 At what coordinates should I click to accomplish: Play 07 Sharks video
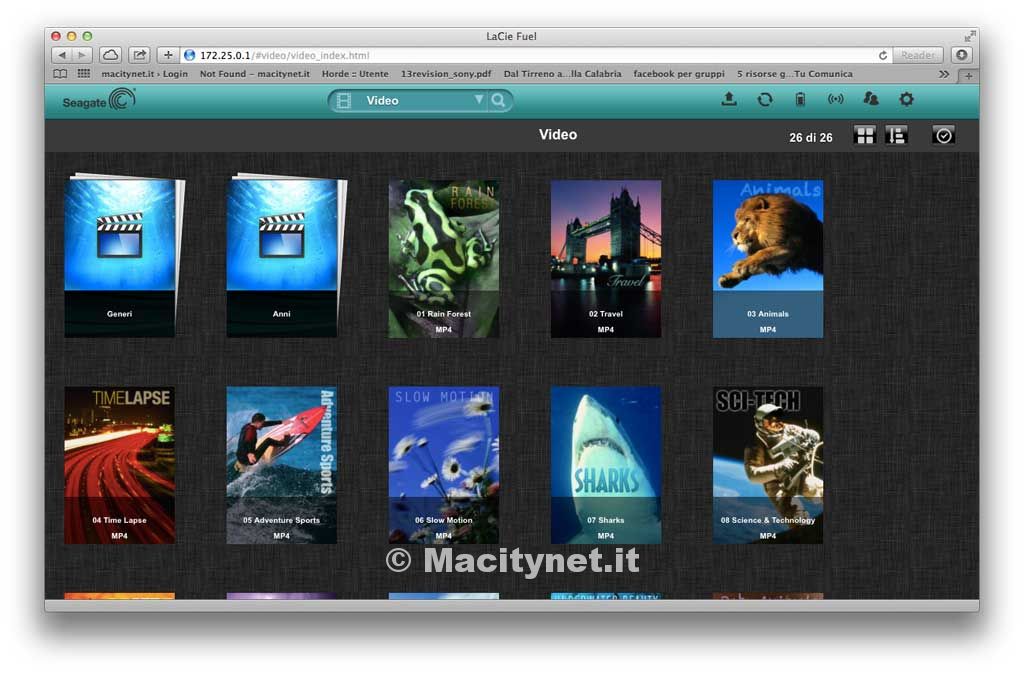(605, 465)
